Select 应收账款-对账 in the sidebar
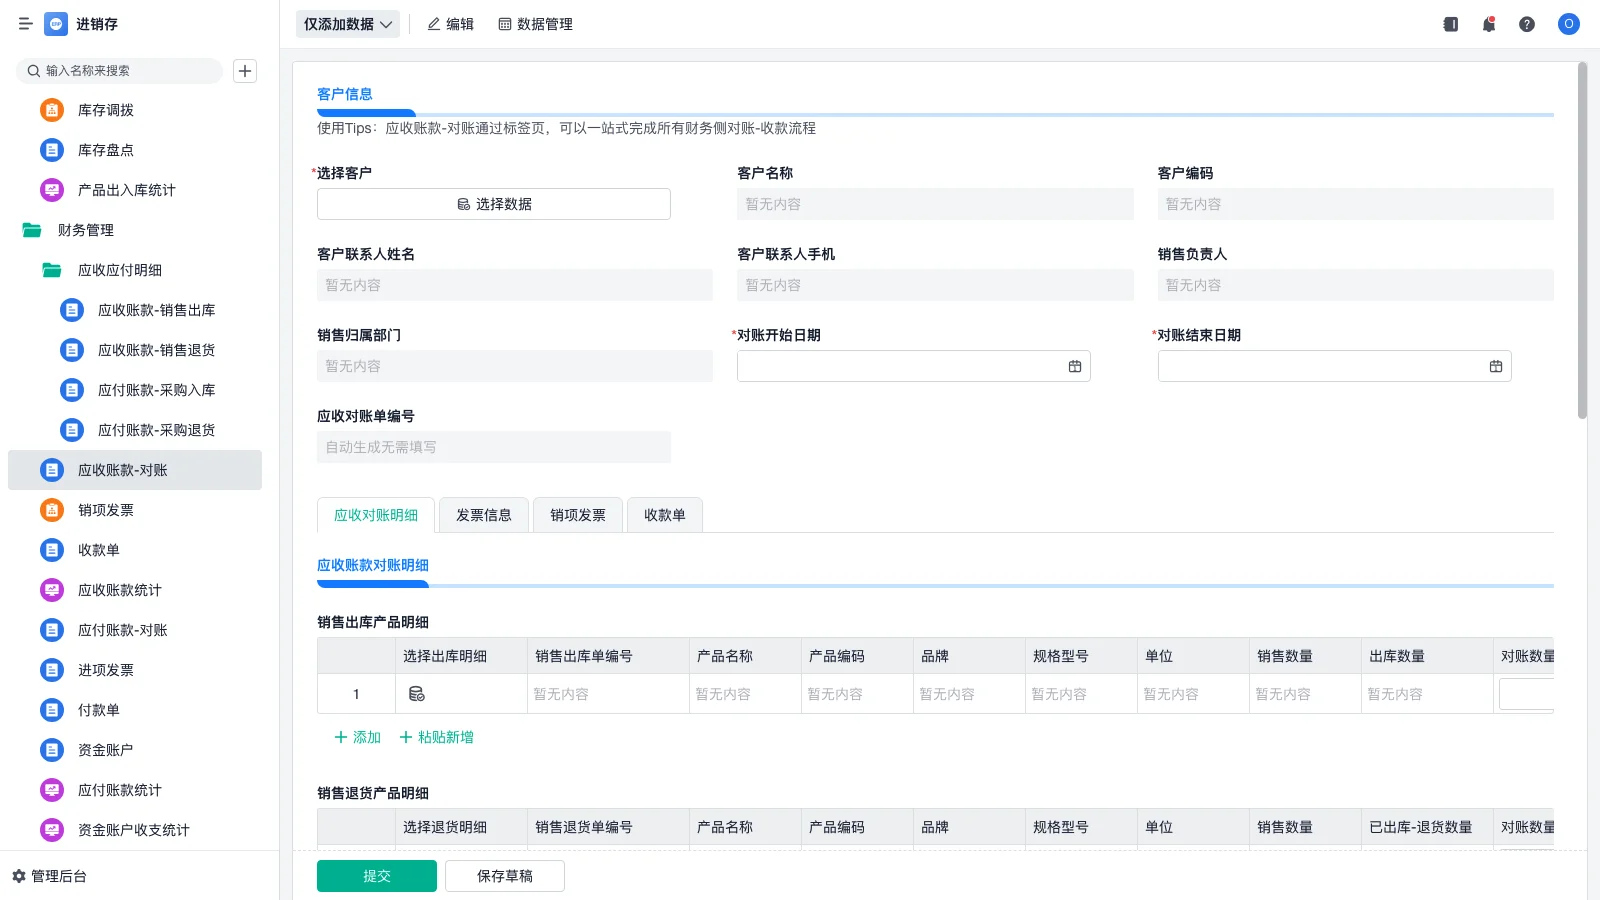The height and width of the screenshot is (900, 1600). pyautogui.click(x=135, y=470)
